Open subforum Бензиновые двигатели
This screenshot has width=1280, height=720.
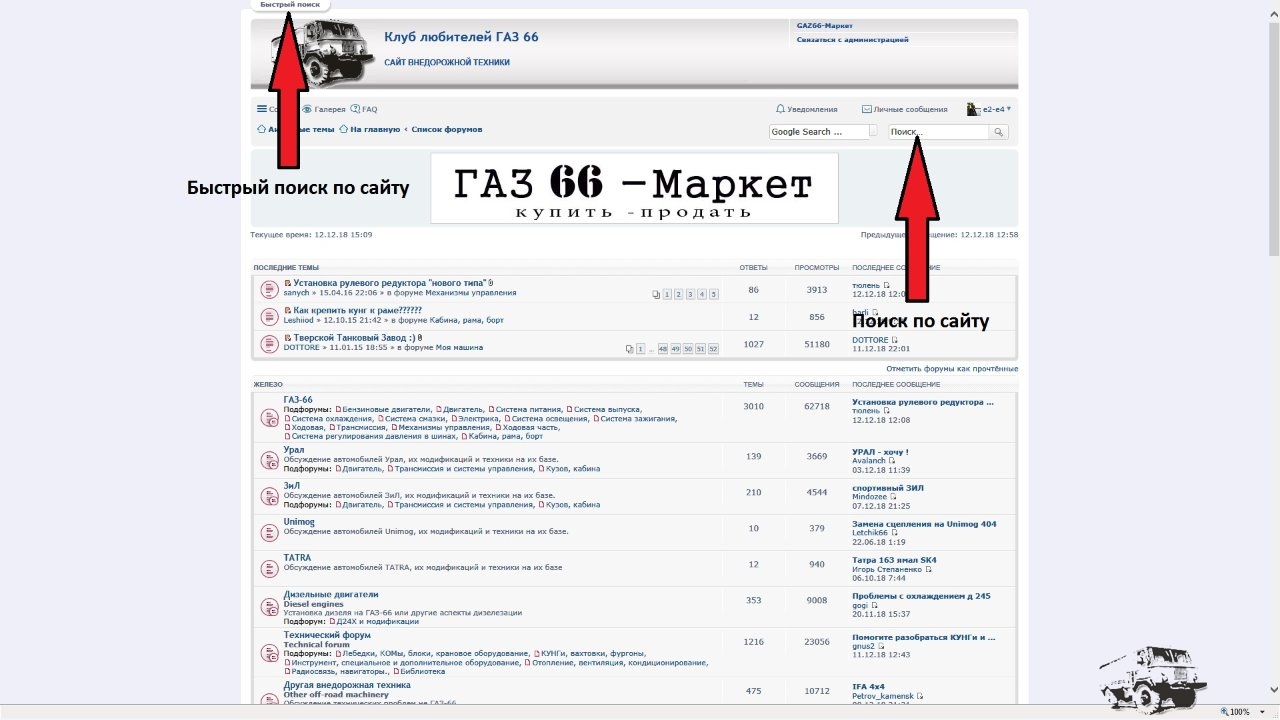[386, 409]
